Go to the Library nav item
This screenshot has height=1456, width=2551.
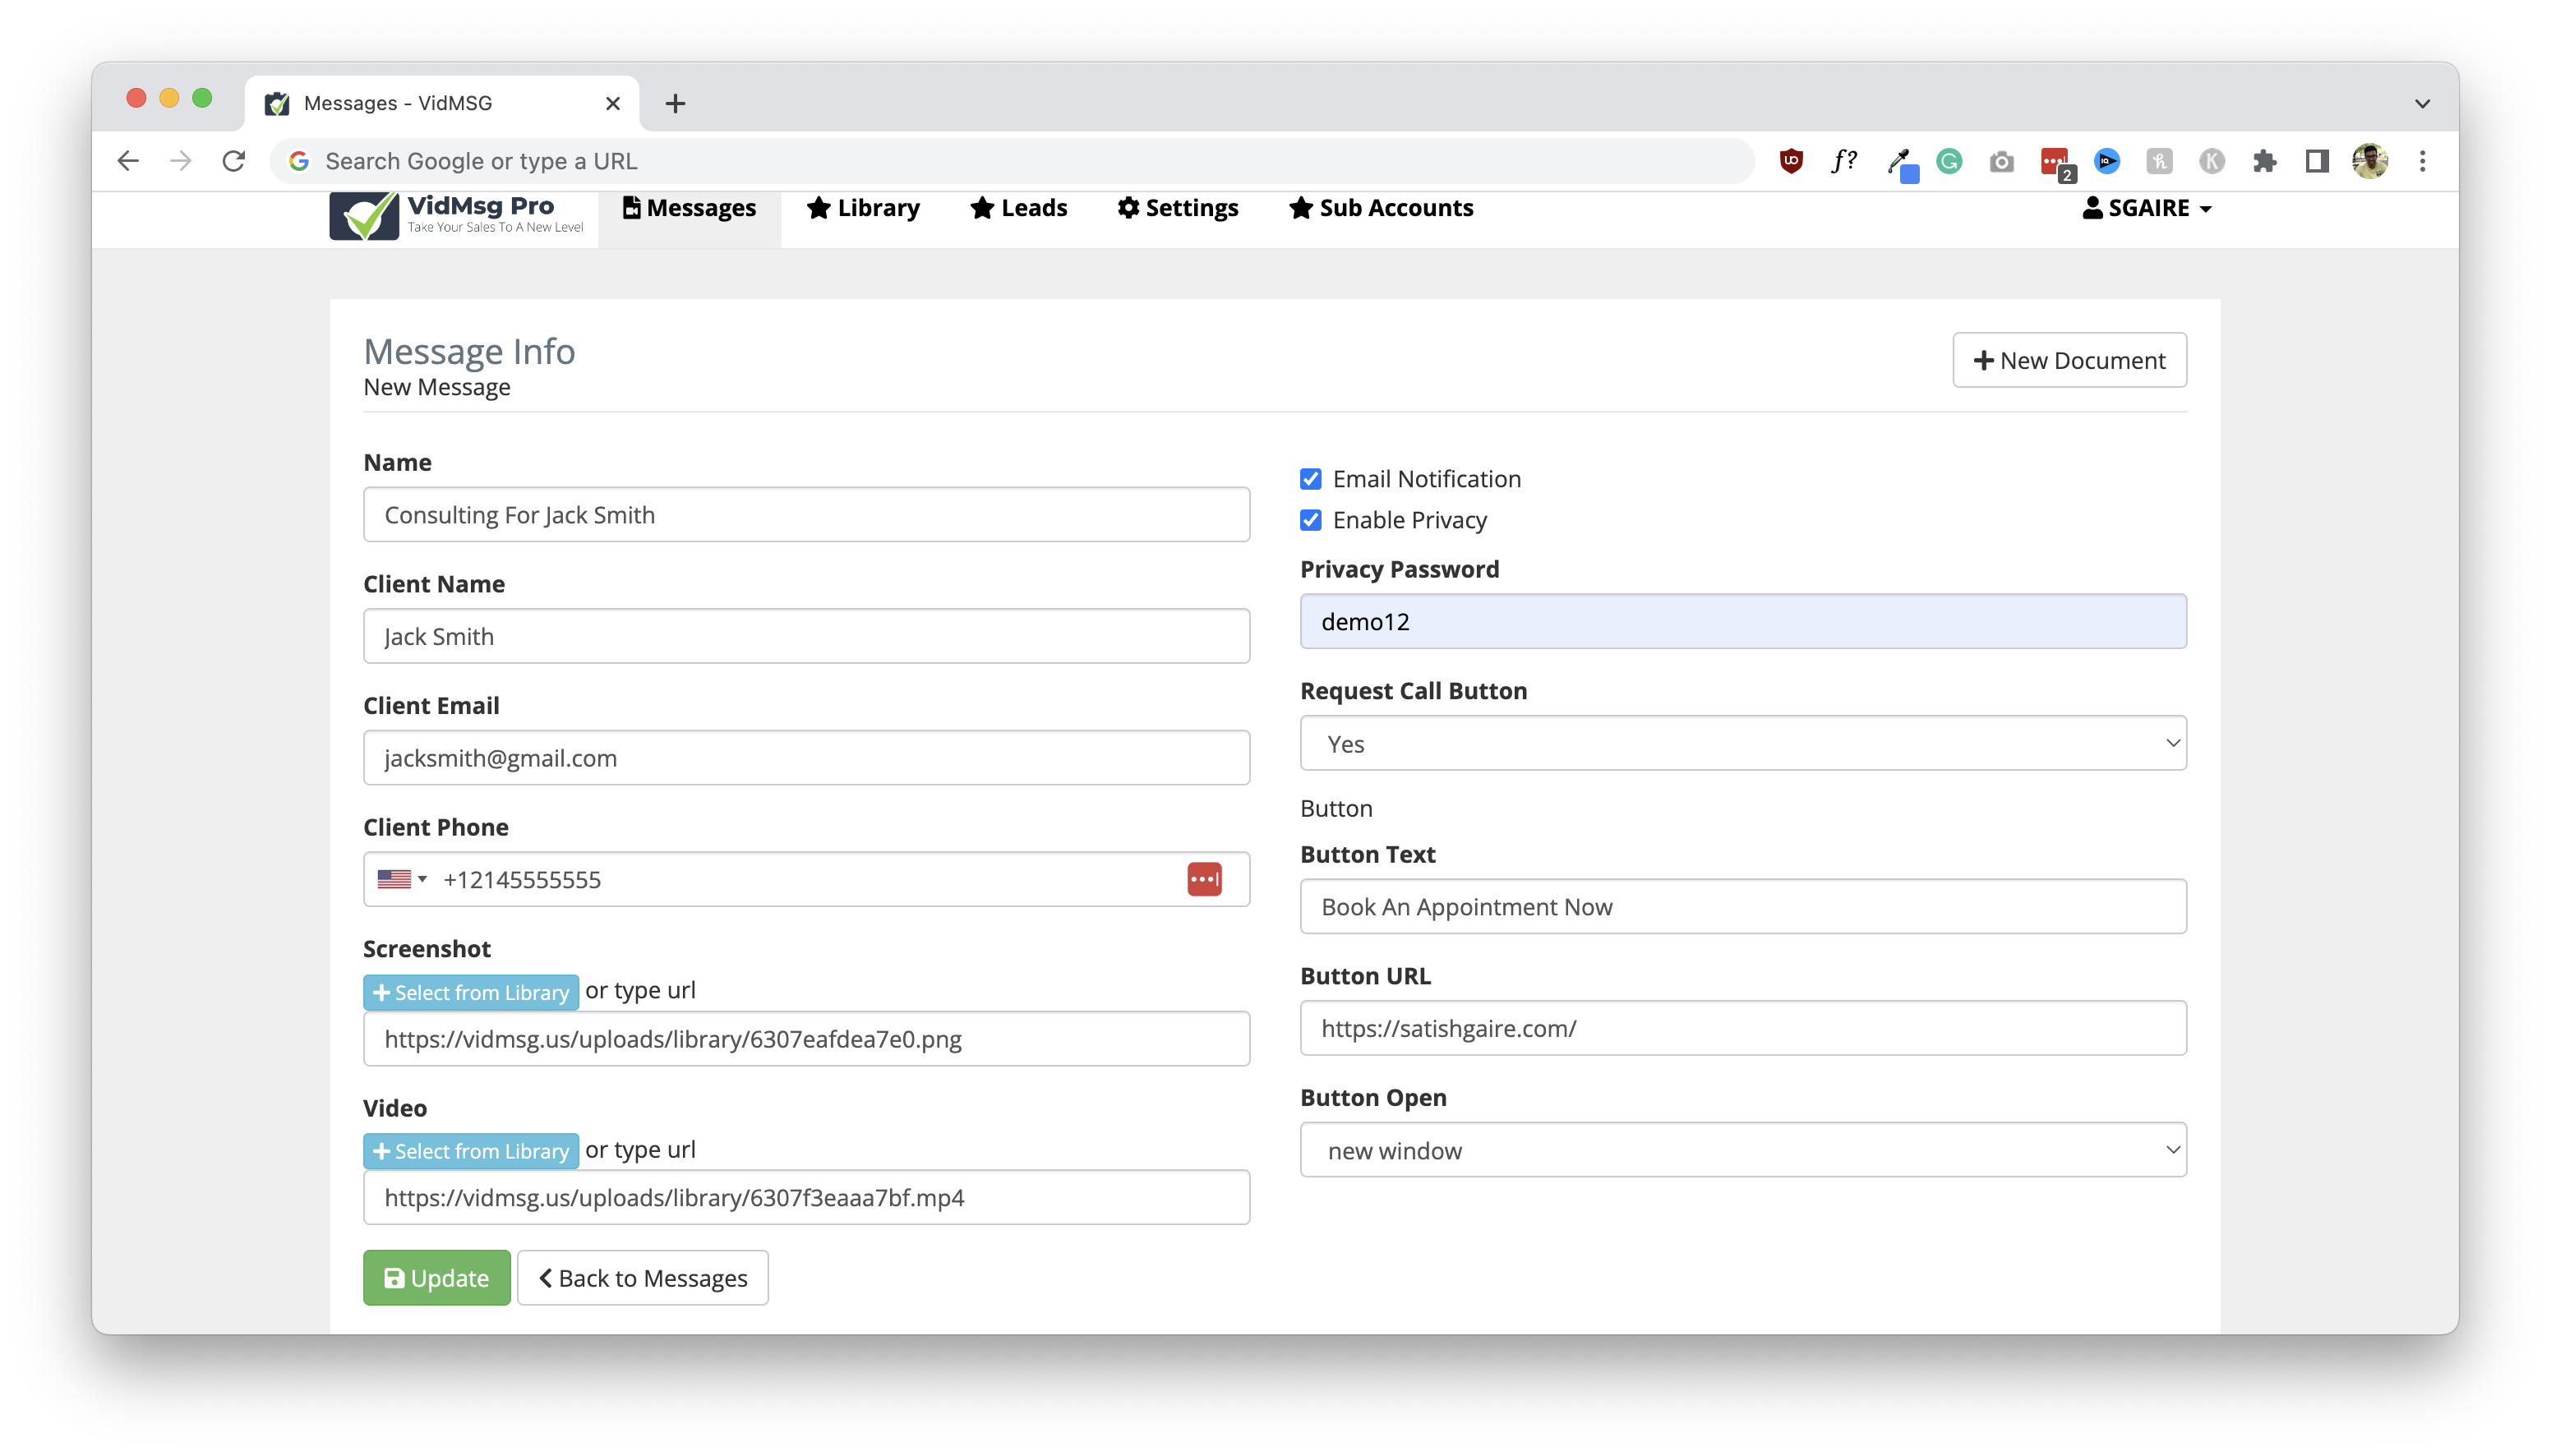pos(863,208)
